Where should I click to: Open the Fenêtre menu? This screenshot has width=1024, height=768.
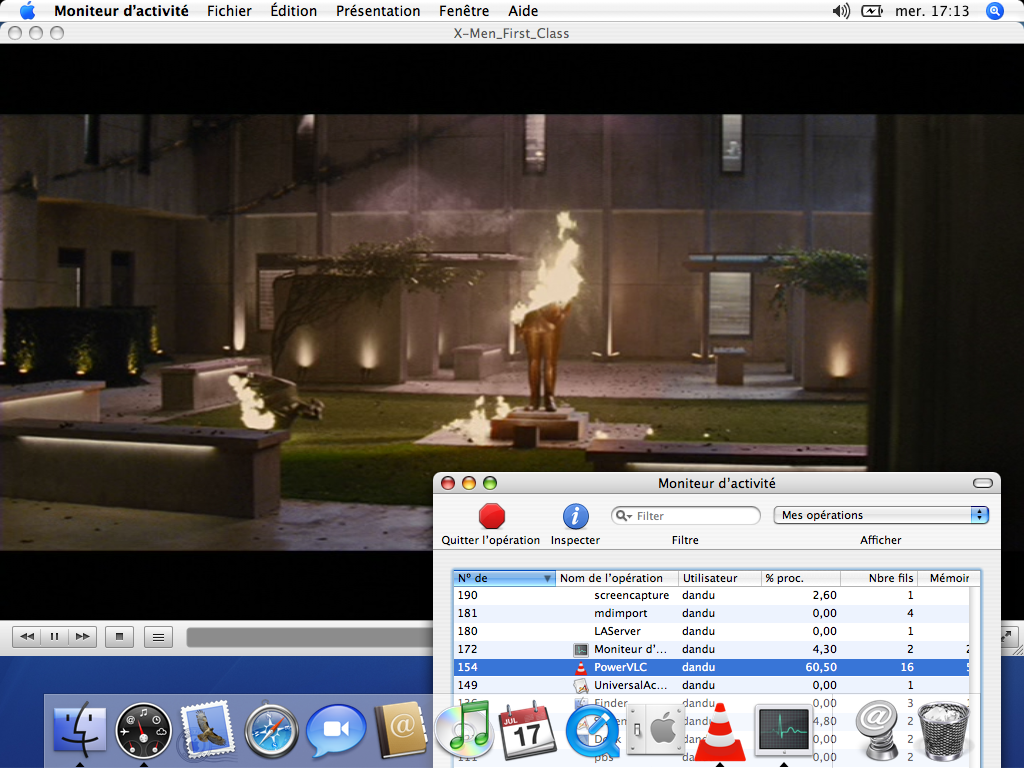464,10
